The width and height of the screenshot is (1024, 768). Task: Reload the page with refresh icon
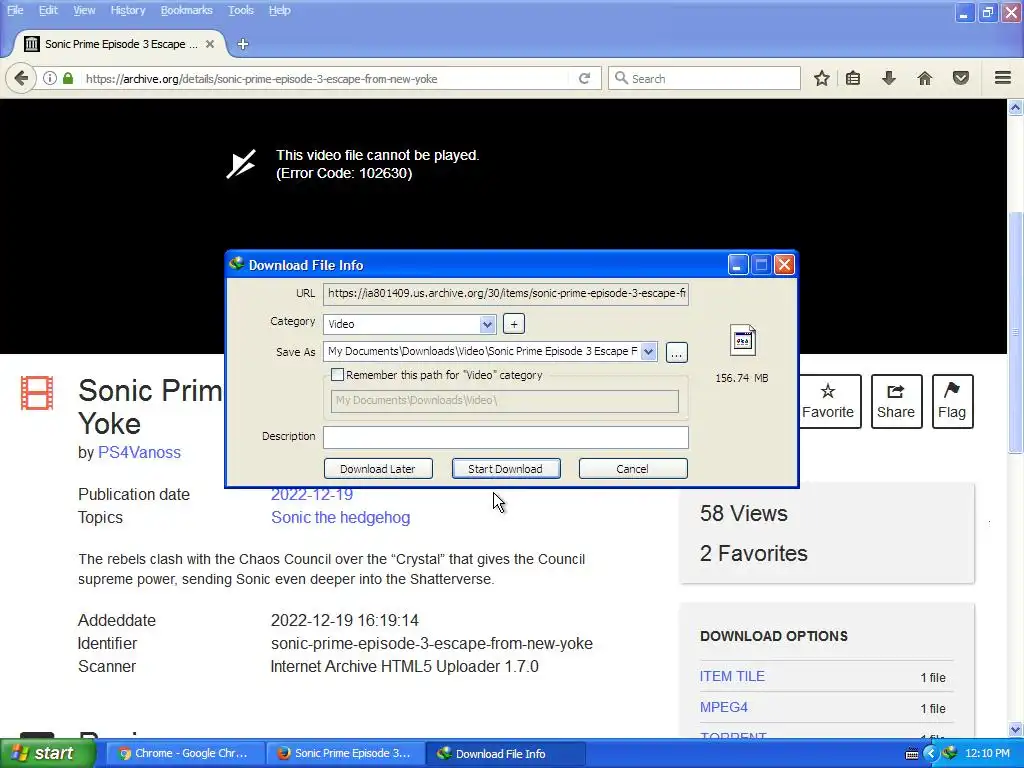[584, 78]
